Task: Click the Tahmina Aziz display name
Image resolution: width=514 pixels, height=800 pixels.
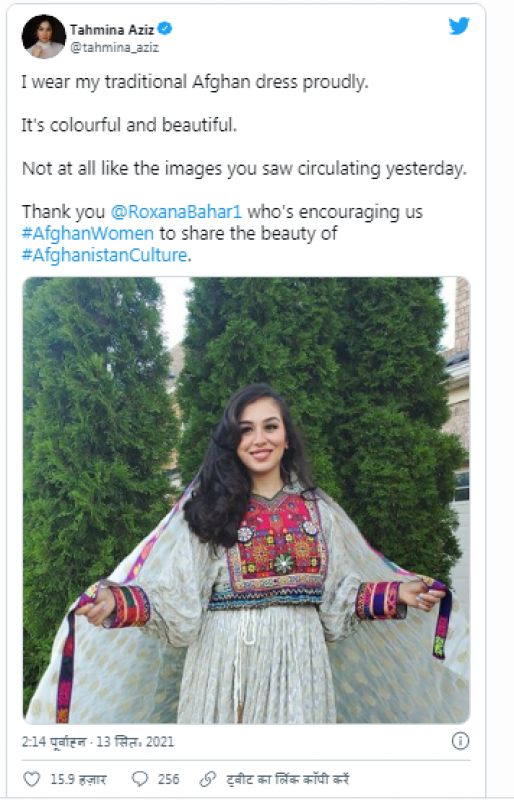Action: coord(112,30)
